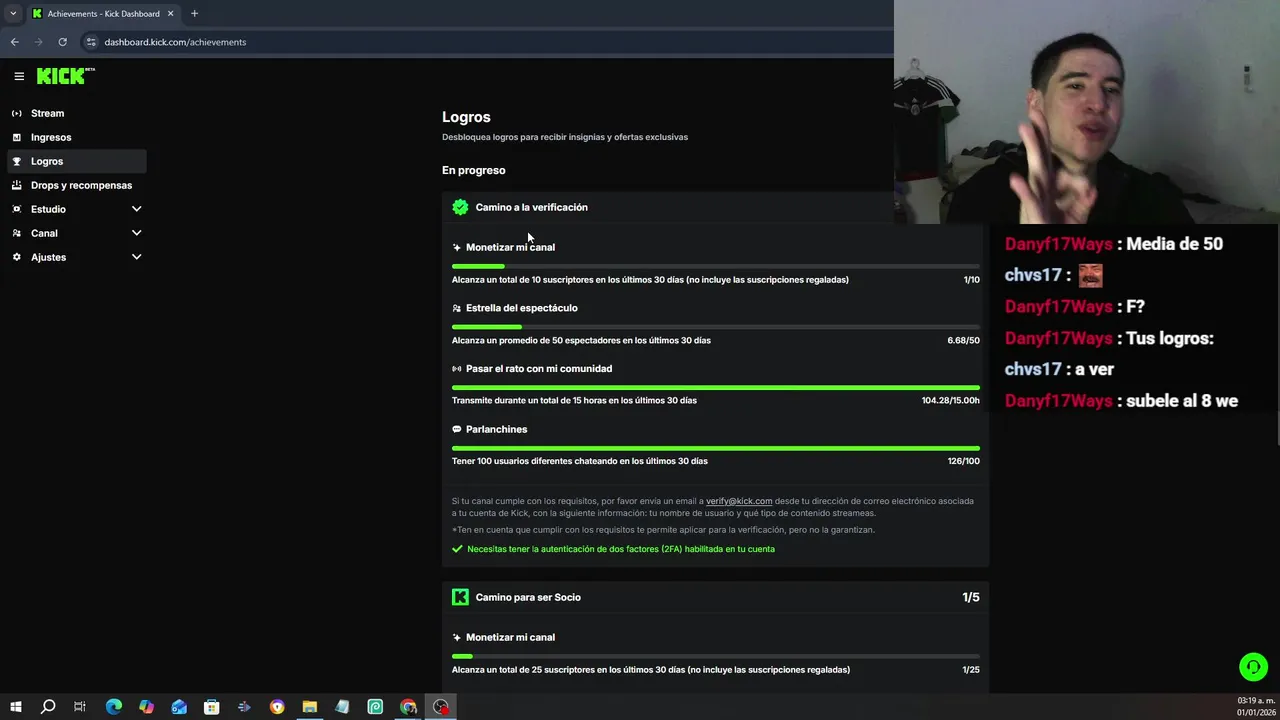Click the 104.28/15.00h hours value
This screenshot has height=720, width=1280.
coord(951,400)
